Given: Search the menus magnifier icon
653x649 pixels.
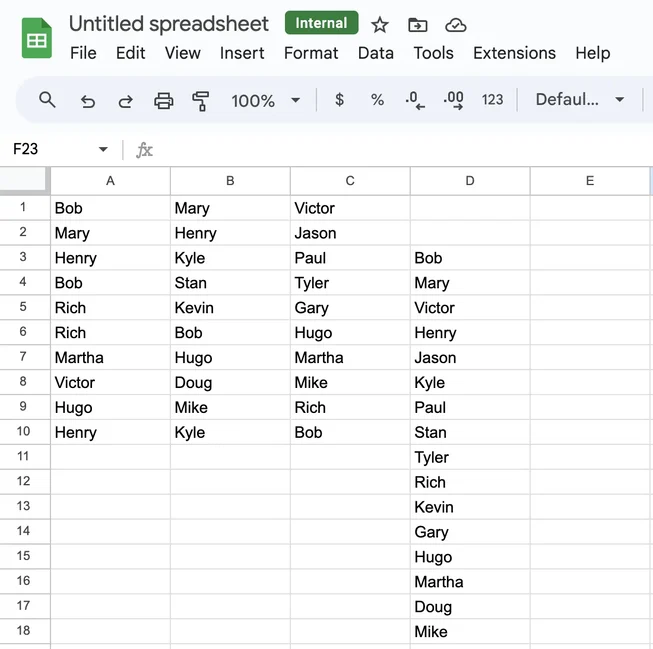Looking at the screenshot, I should click(x=47, y=100).
